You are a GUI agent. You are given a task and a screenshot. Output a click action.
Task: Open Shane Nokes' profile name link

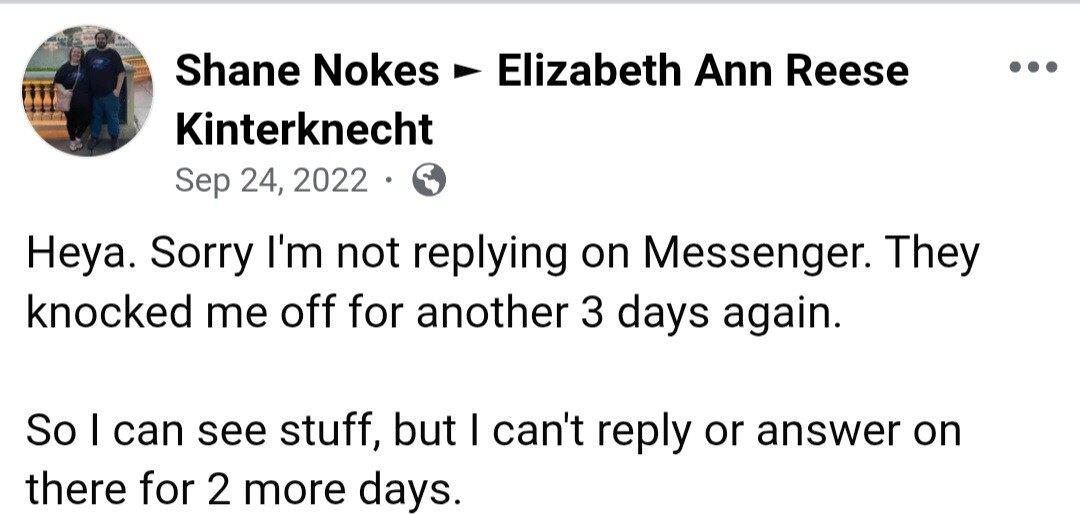coord(307,71)
